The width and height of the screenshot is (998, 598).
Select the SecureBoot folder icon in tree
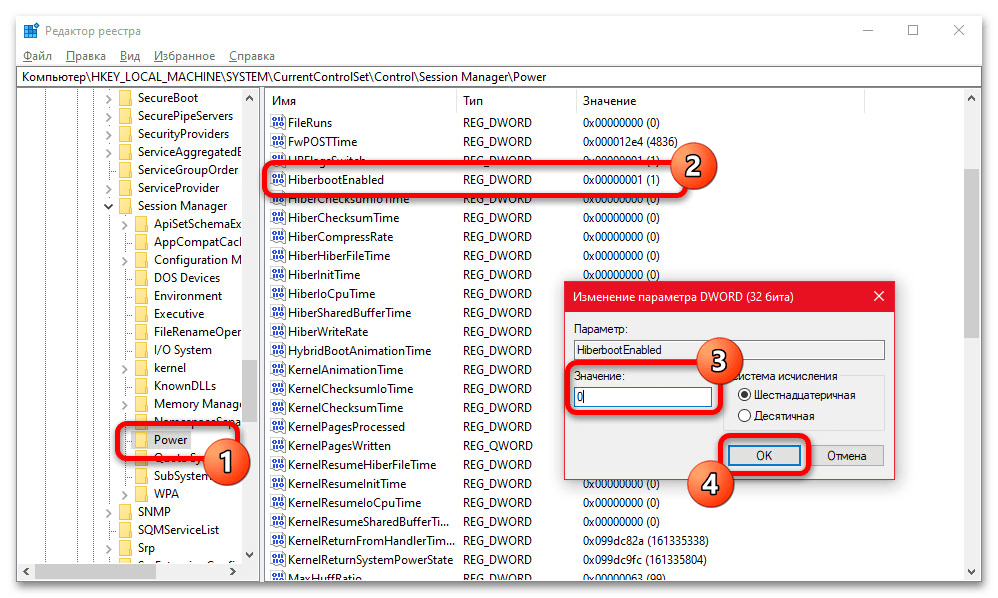(x=125, y=98)
